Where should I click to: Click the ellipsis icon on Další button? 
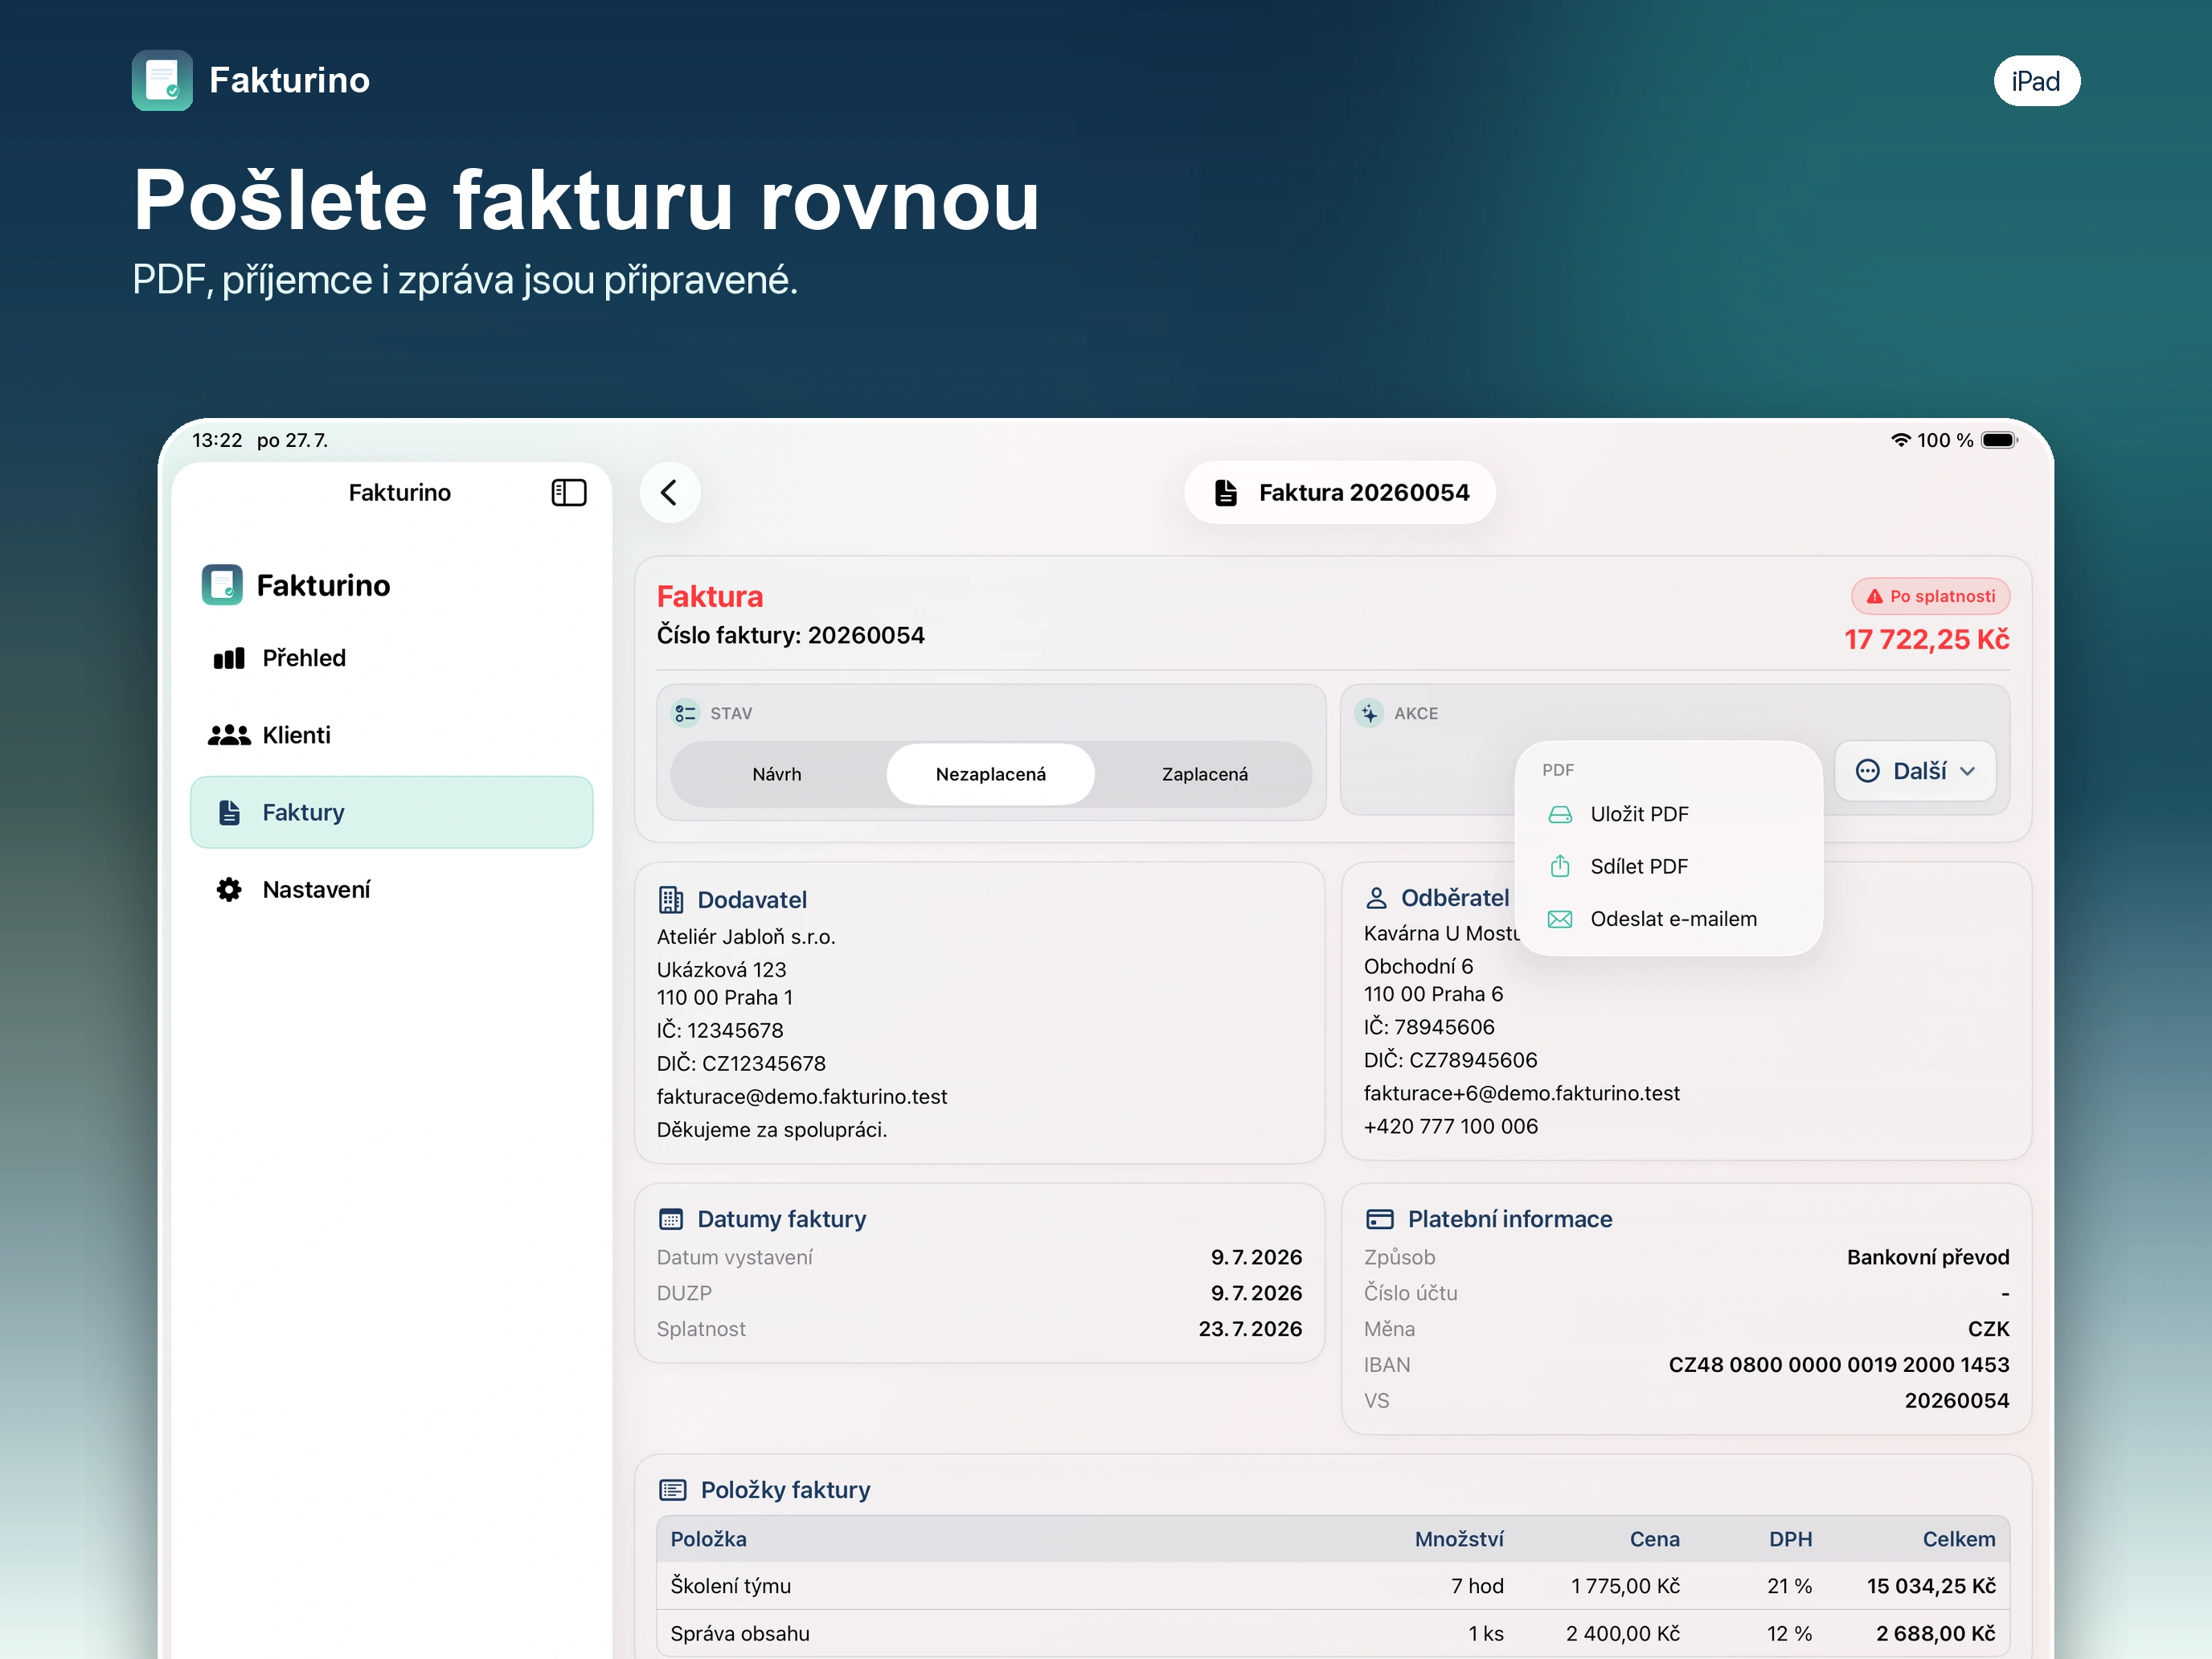pos(1868,770)
